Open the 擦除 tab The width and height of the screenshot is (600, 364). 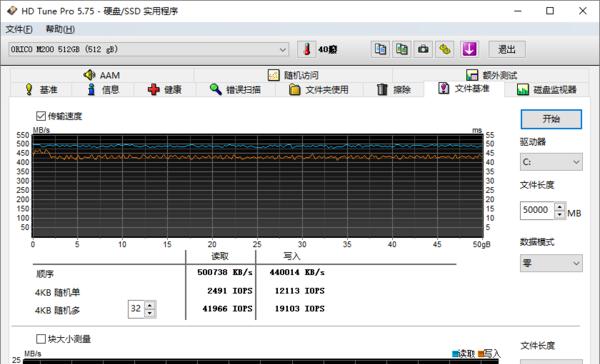point(394,90)
